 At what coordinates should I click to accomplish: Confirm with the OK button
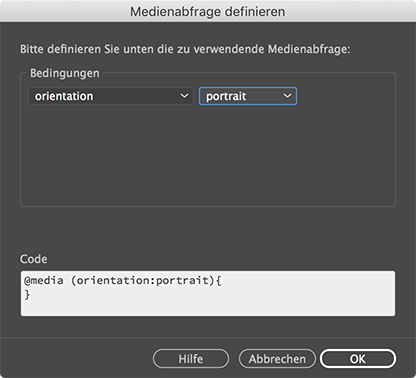click(358, 359)
